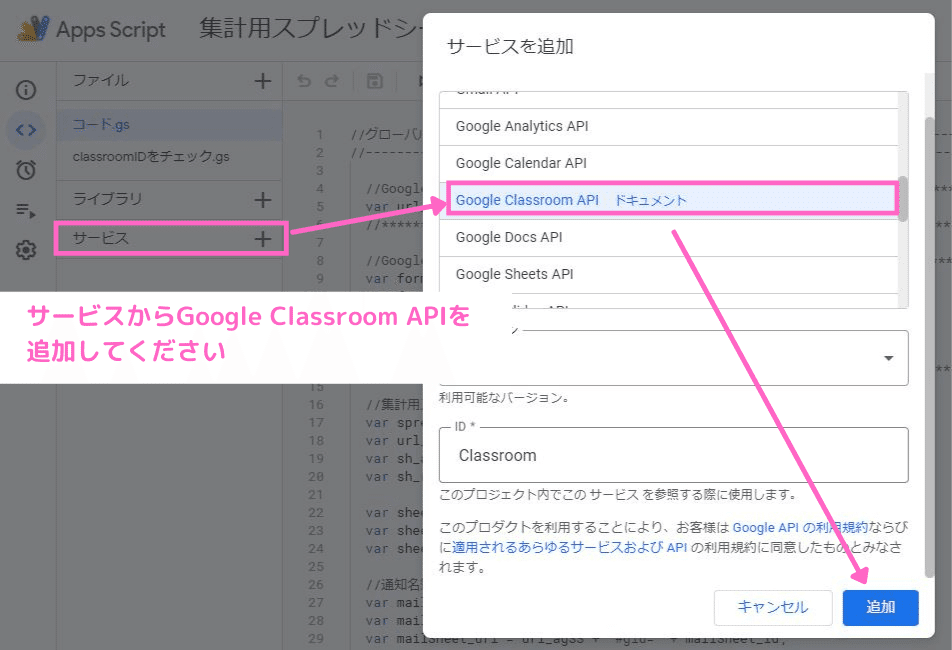Click the dialog's outer scrollbar
This screenshot has width=952, height=650.
(x=929, y=346)
